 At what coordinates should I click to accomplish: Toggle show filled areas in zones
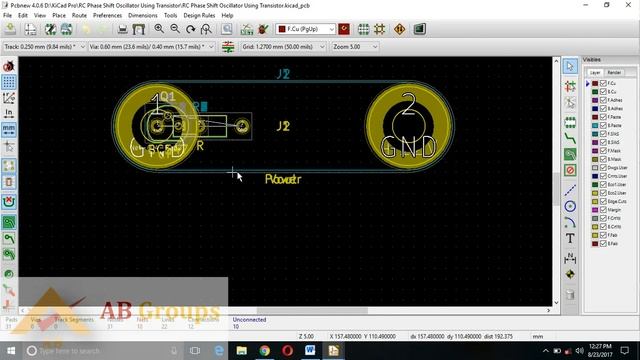tap(9, 222)
